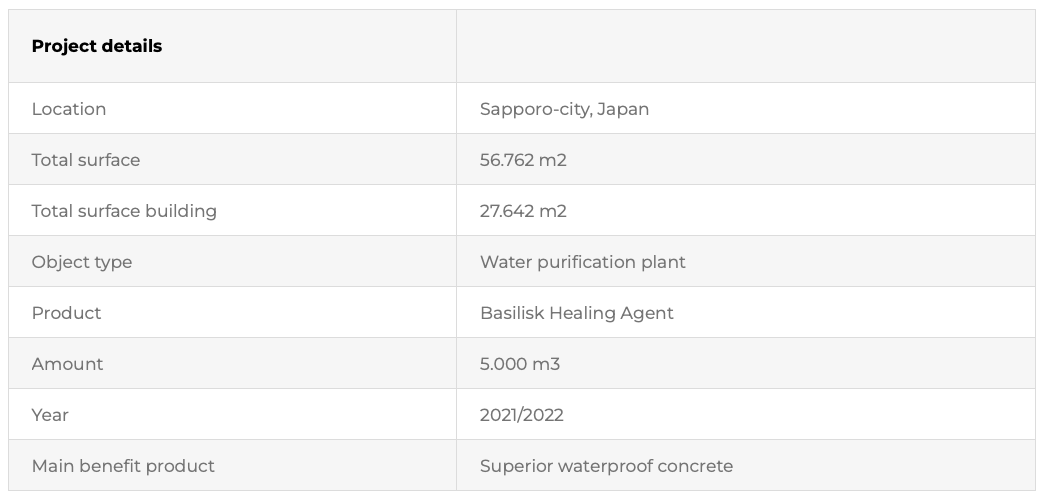Click the 27.642 m2 value
Viewport: 1046px width, 497px height.
tap(523, 211)
